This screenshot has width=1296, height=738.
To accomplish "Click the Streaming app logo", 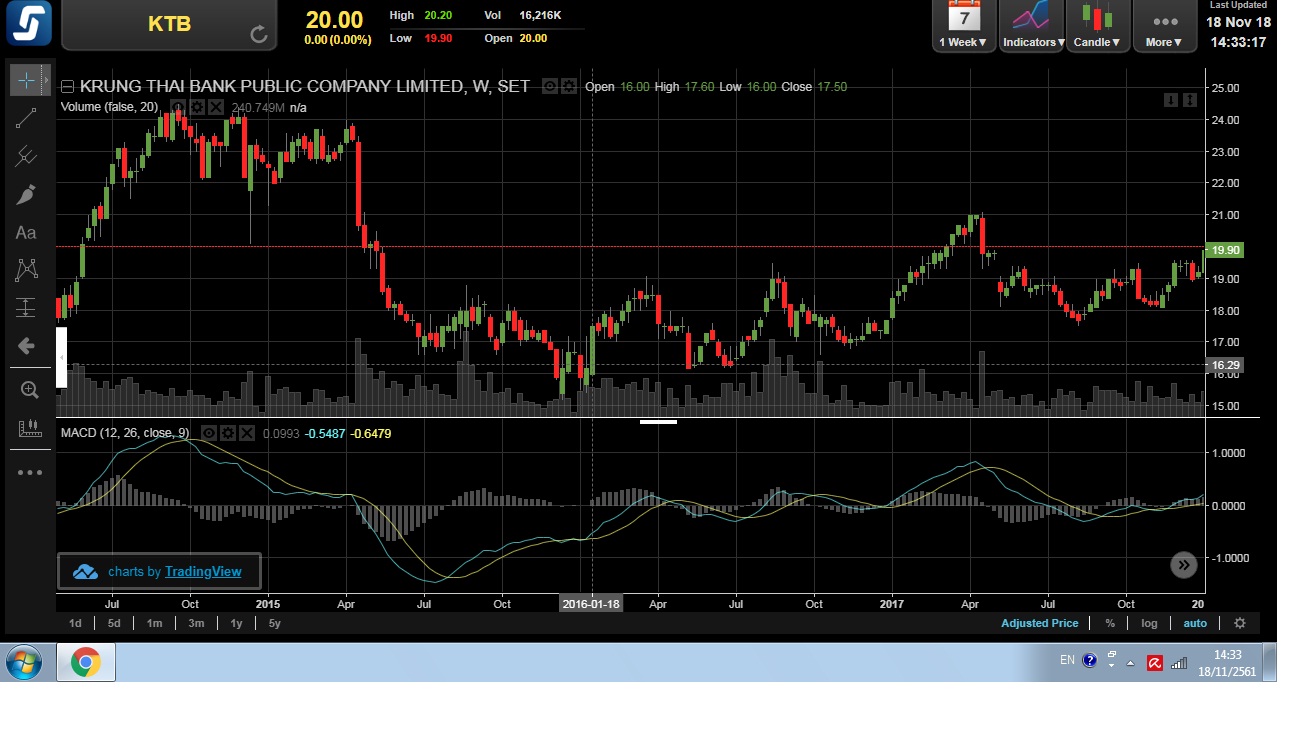I will point(29,23).
